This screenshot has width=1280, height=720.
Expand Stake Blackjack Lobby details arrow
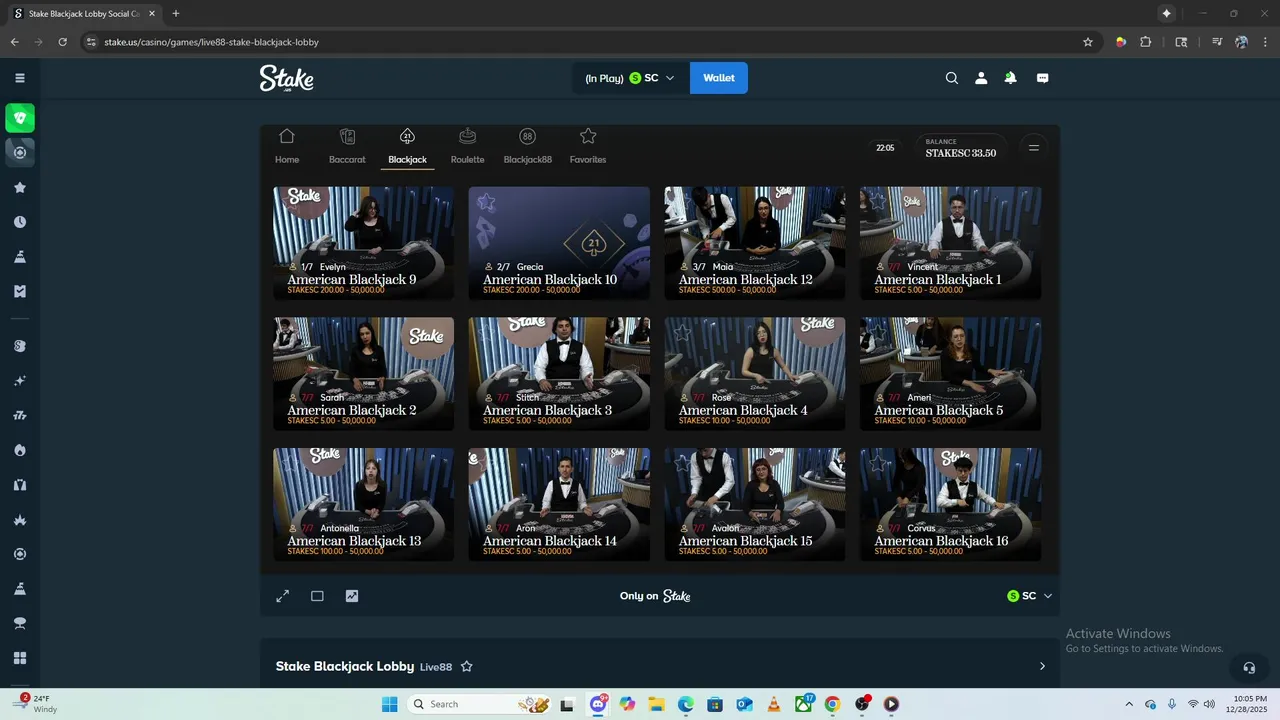[x=1042, y=666]
